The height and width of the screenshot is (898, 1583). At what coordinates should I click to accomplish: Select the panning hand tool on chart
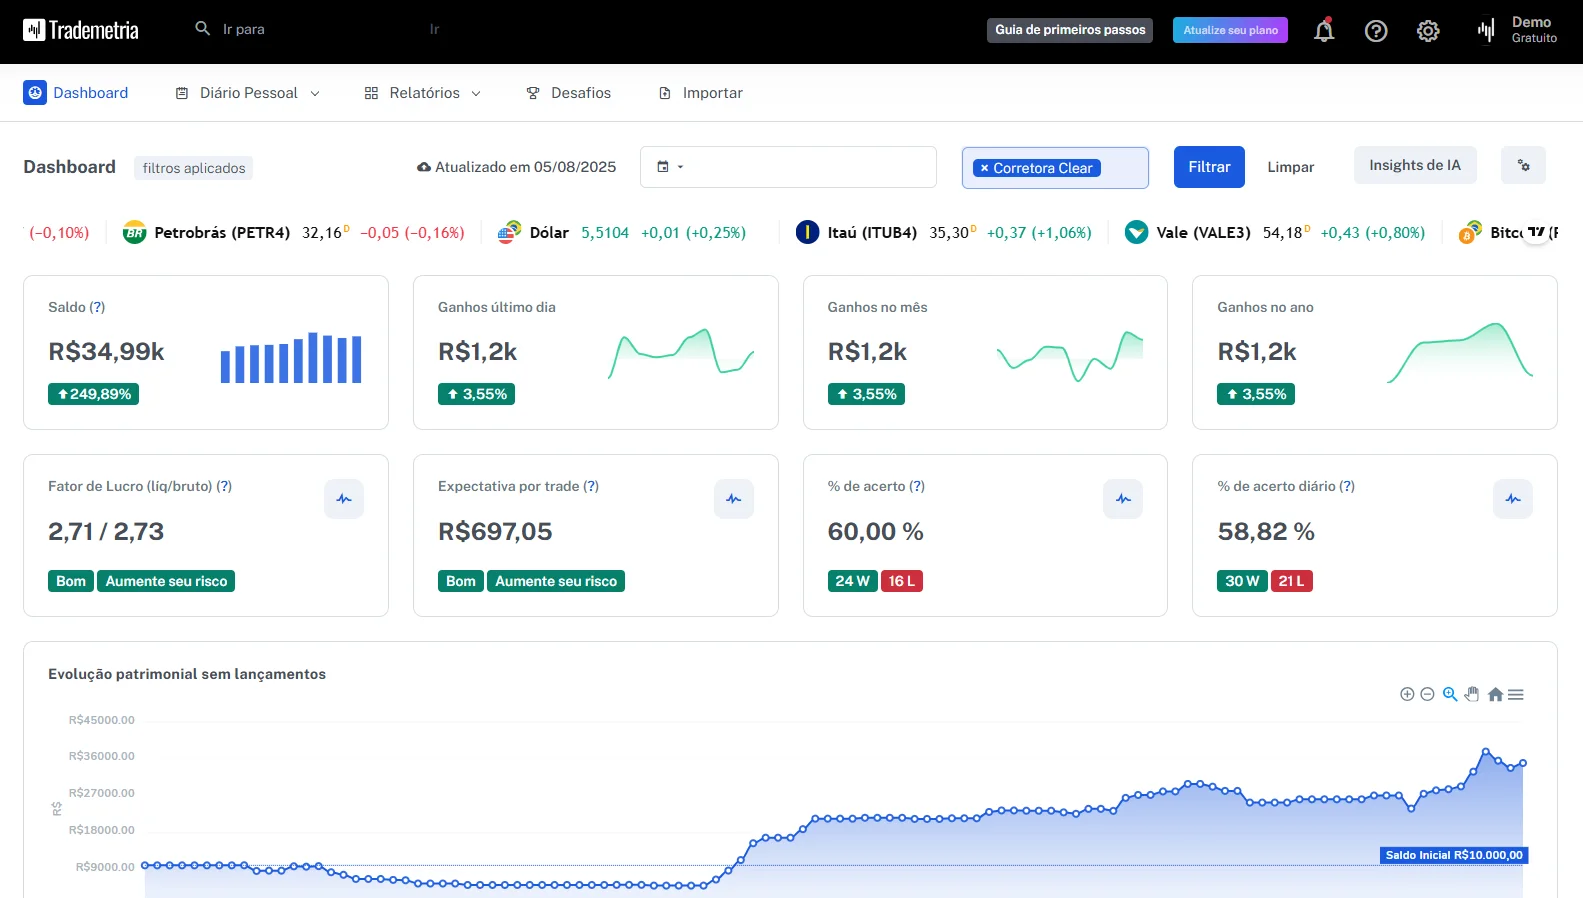(x=1472, y=694)
